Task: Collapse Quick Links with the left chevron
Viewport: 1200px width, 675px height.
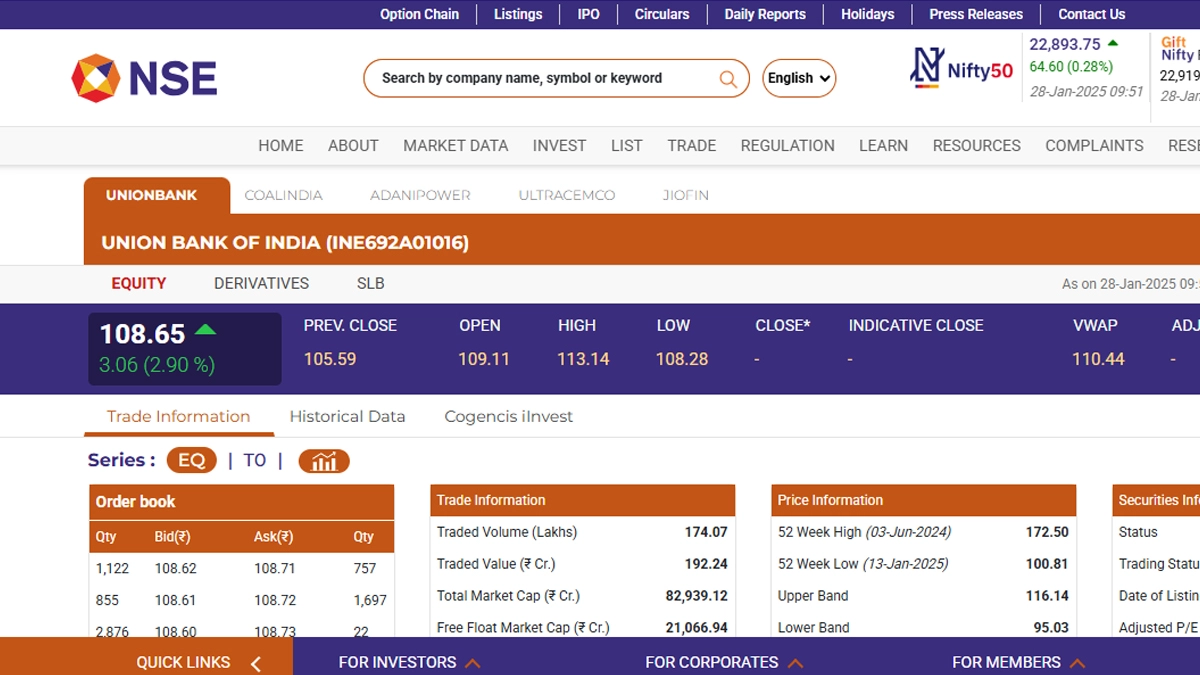Action: click(x=256, y=663)
